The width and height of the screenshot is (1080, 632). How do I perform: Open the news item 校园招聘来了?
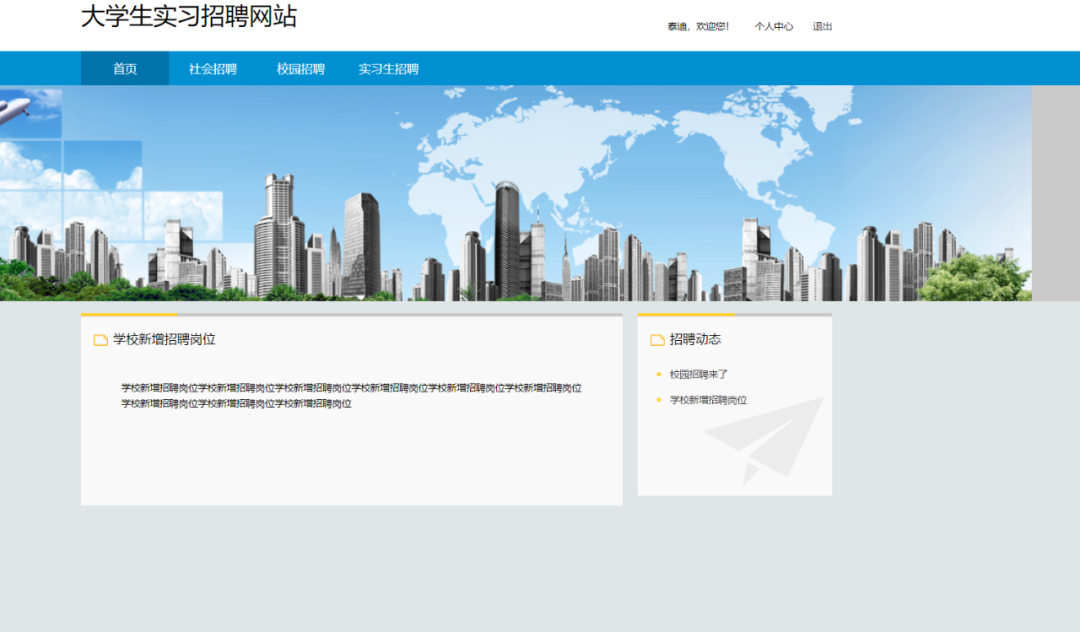698,375
